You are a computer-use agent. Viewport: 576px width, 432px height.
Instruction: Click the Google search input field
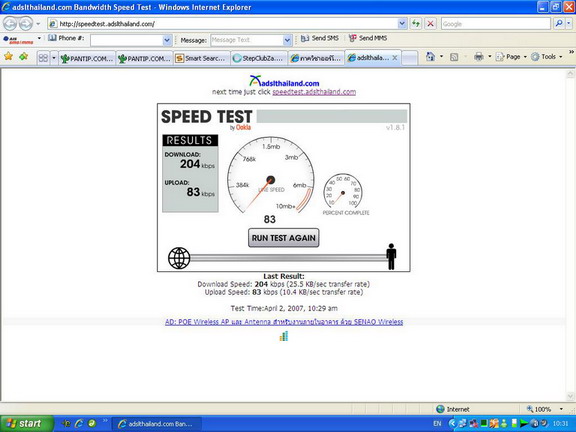pos(496,24)
